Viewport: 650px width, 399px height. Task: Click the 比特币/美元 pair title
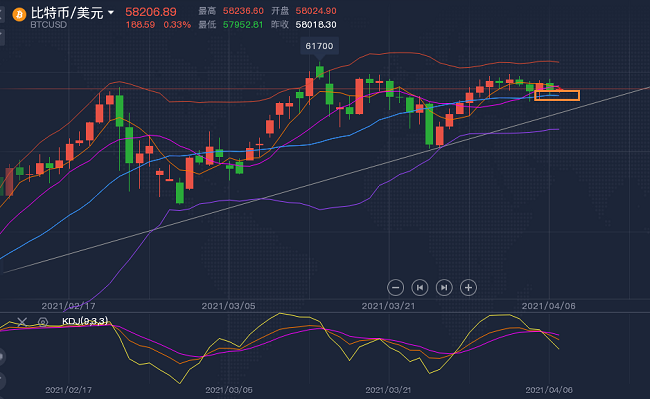tap(67, 12)
